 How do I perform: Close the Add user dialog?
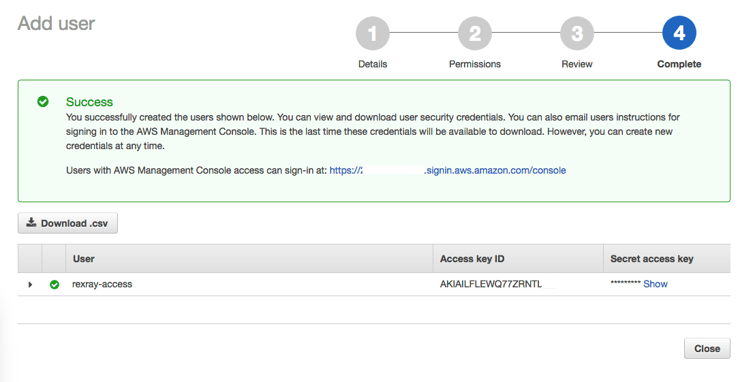707,348
